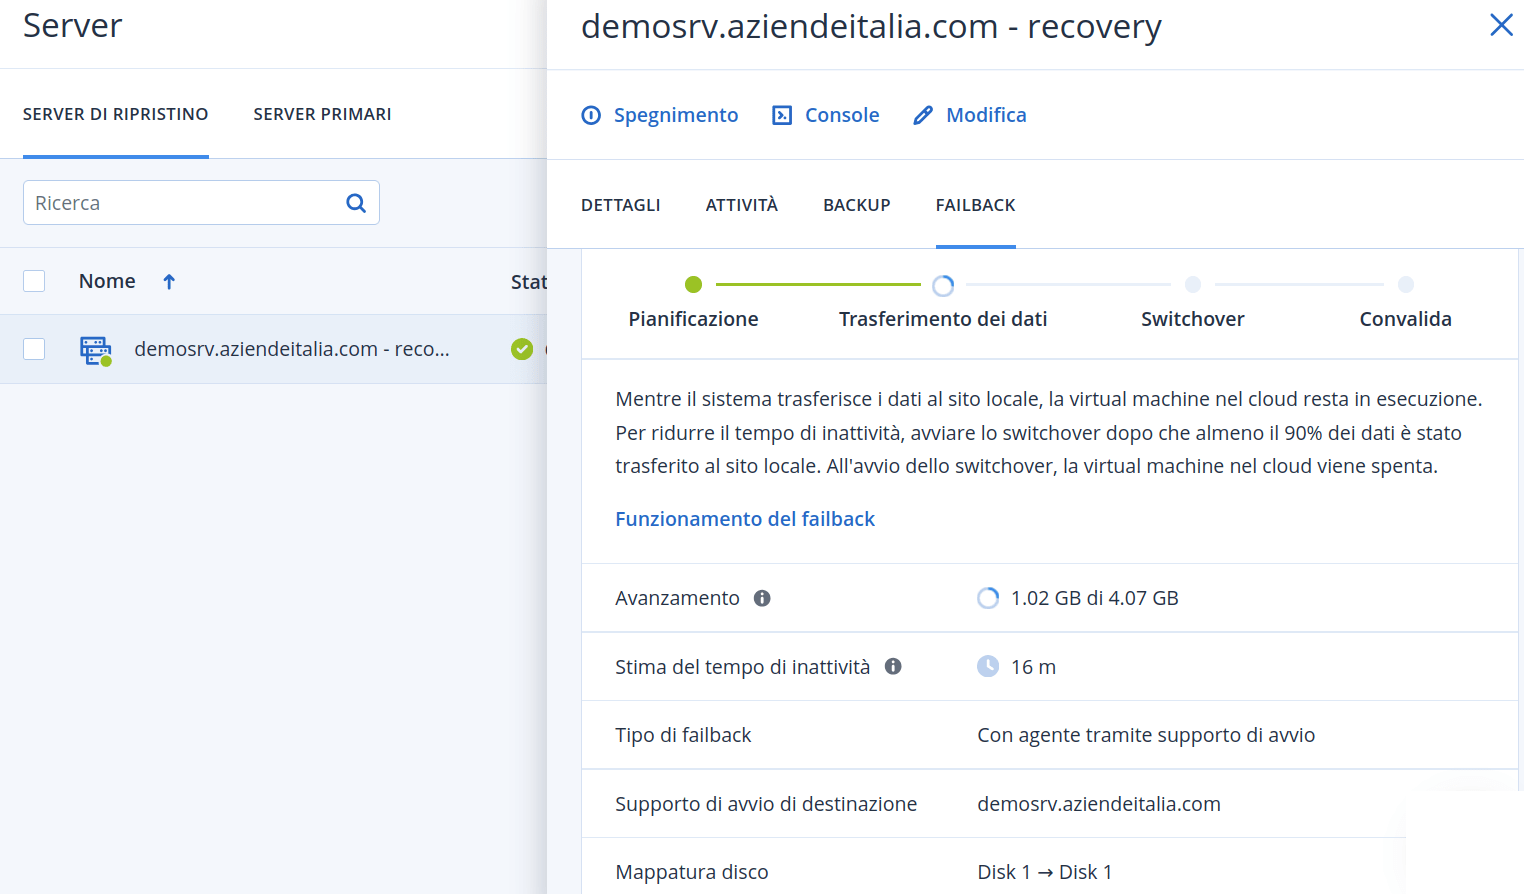The image size is (1524, 894).
Task: Click the Pianificazione step marker
Action: (694, 285)
